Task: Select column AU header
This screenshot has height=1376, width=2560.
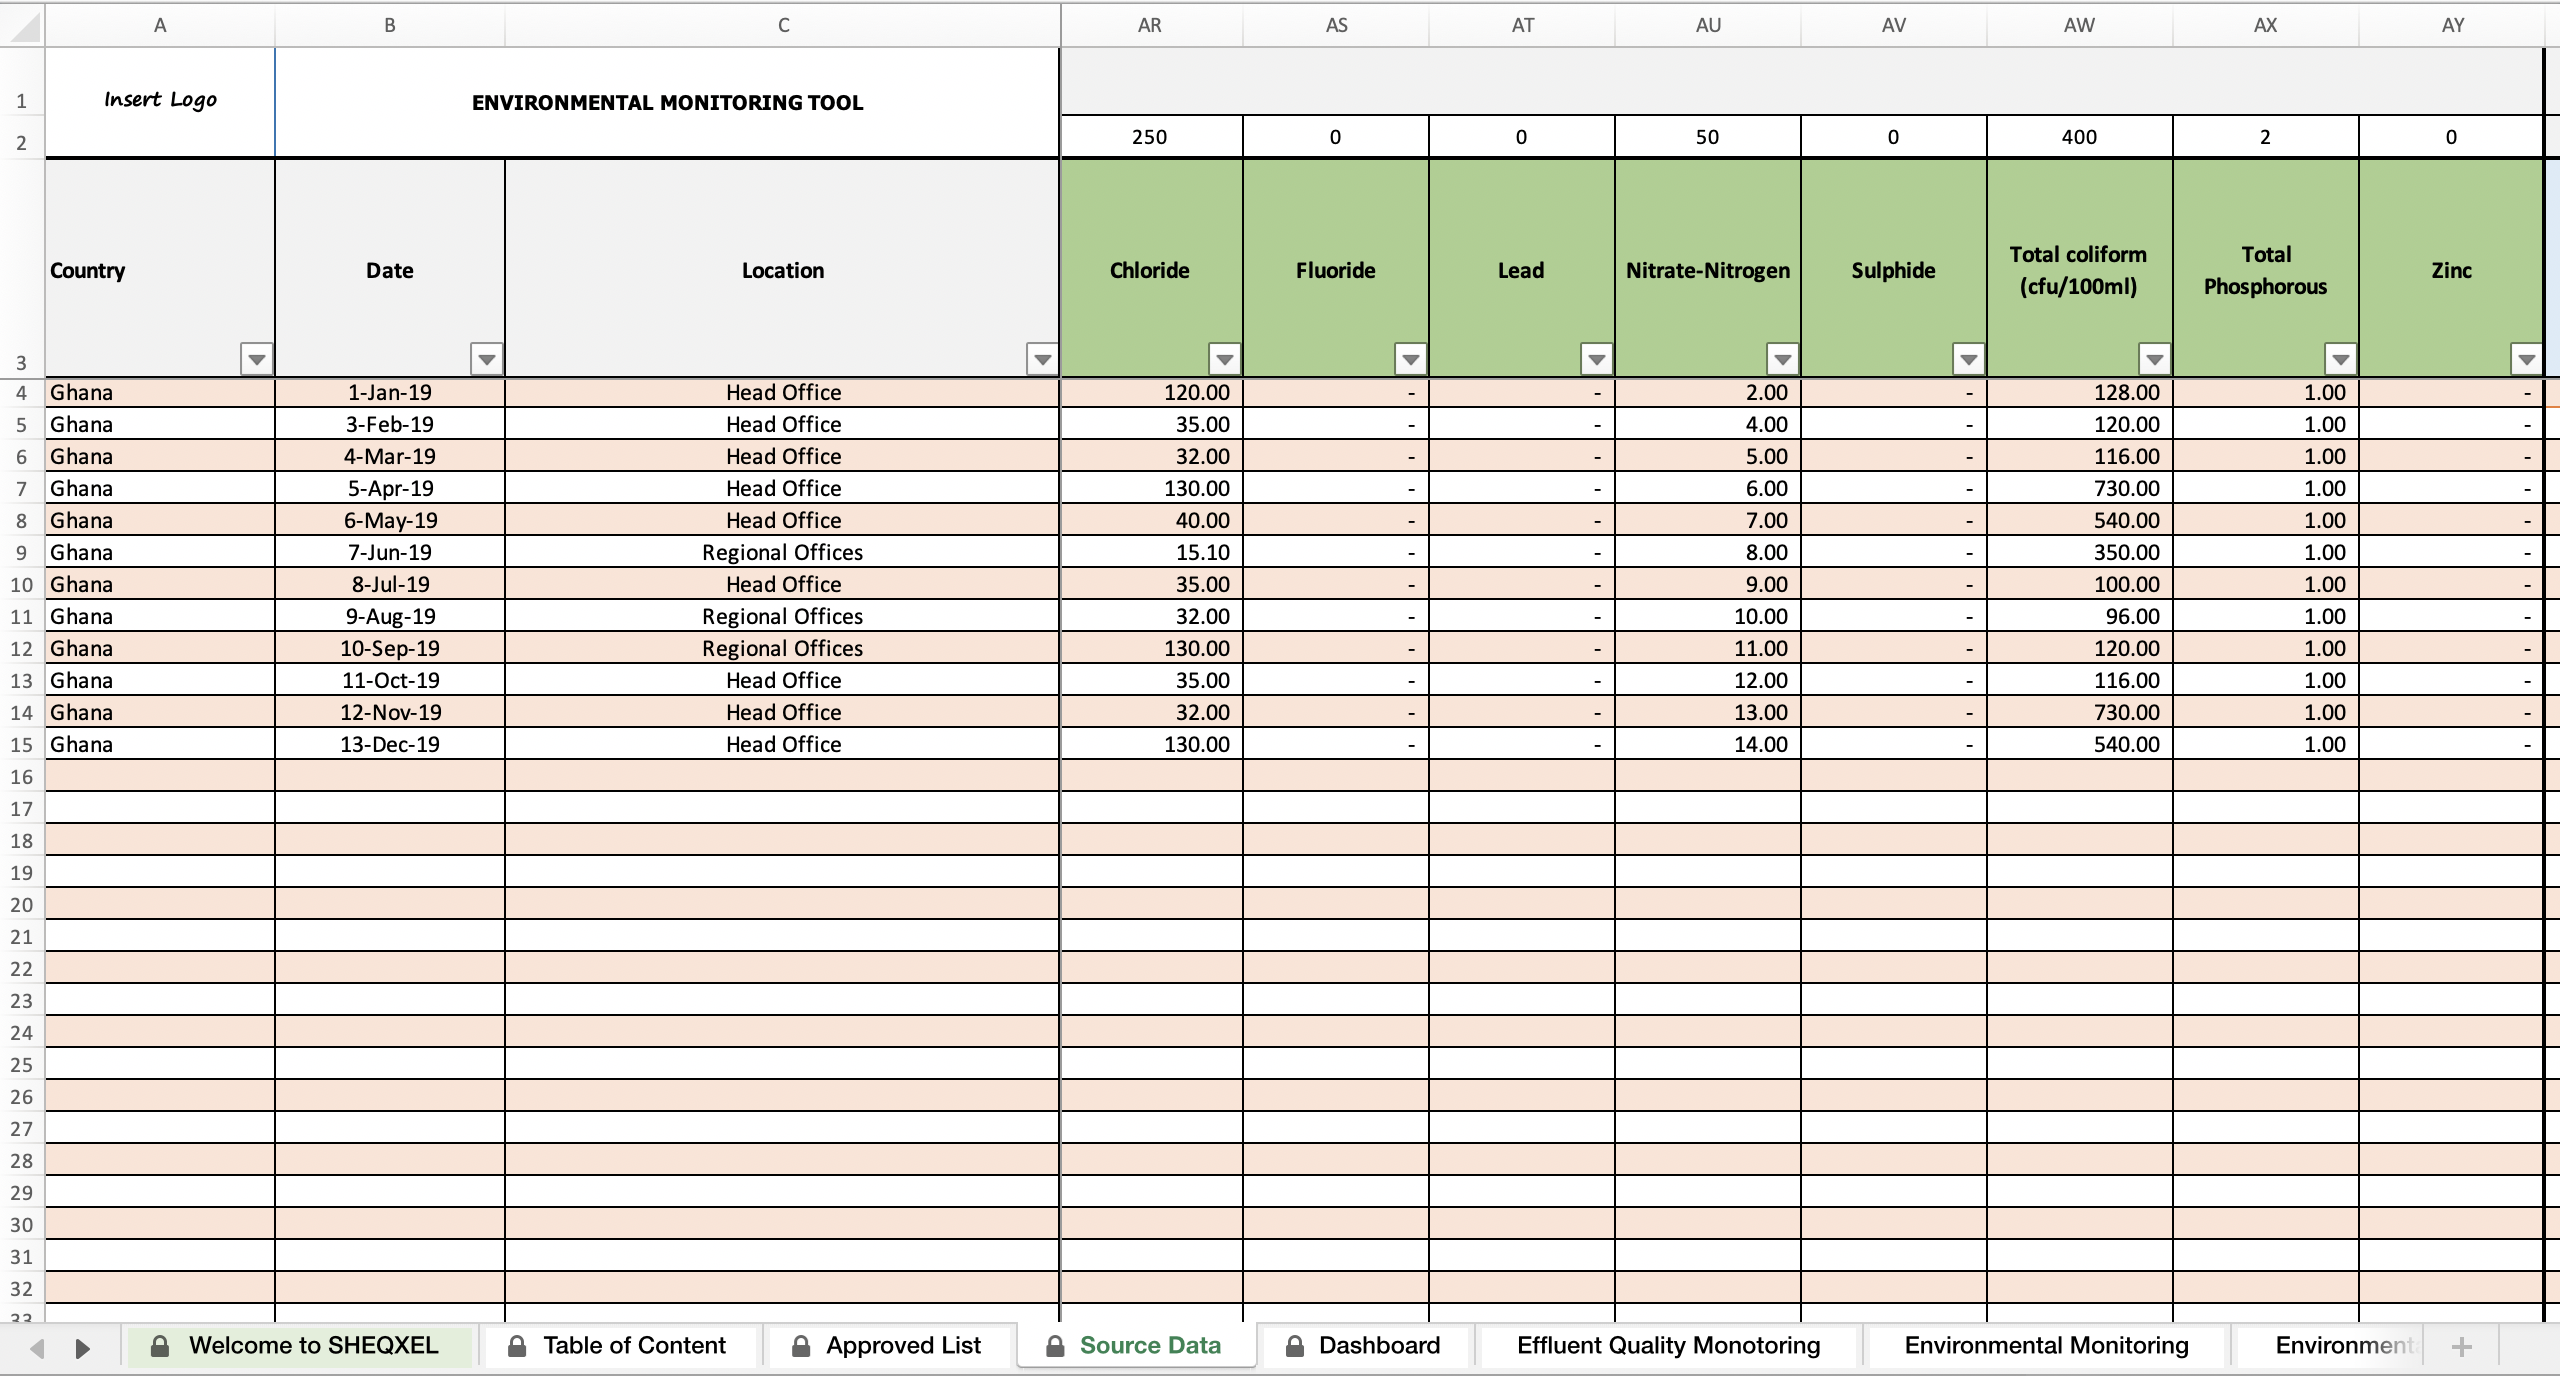Action: pyautogui.click(x=1708, y=26)
